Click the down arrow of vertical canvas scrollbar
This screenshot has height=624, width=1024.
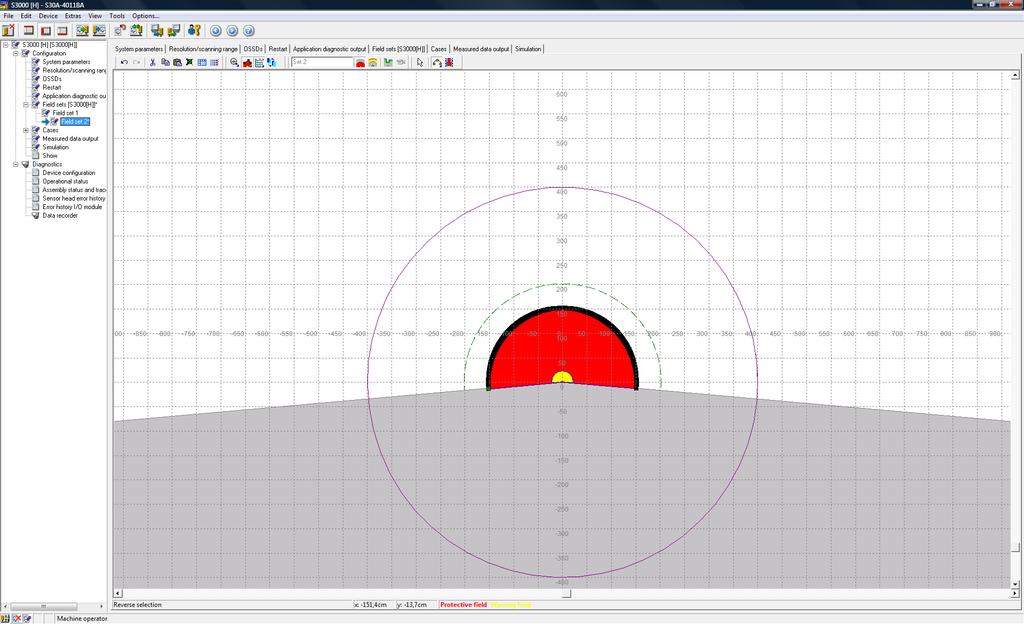[1016, 584]
